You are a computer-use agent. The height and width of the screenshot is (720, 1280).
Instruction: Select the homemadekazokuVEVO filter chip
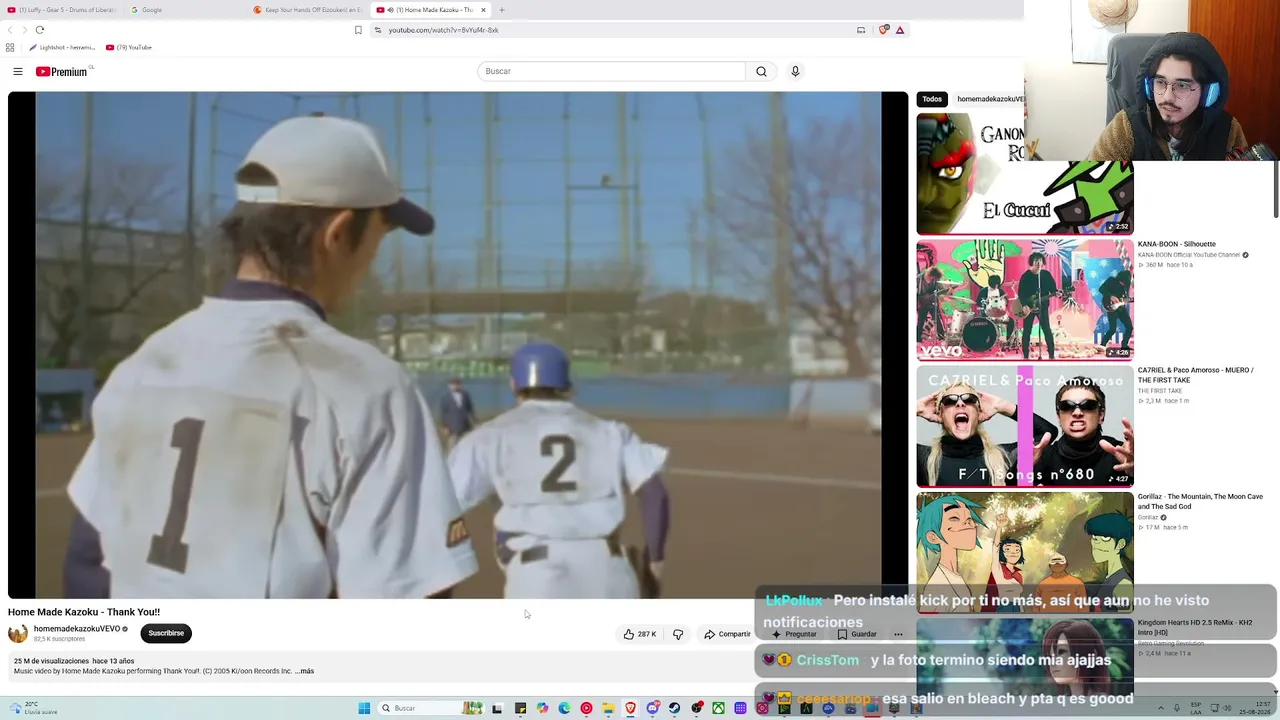[x=990, y=99]
